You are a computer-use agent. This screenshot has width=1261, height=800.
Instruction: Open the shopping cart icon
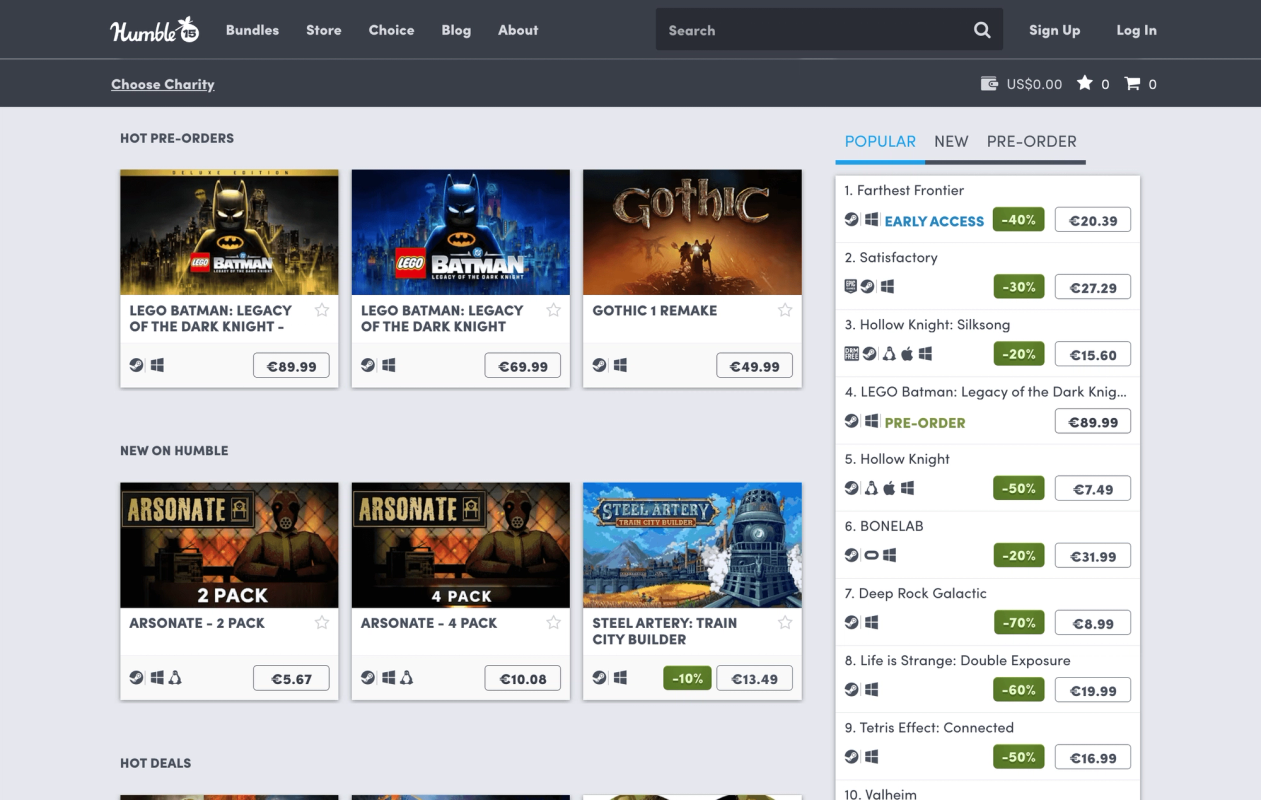click(1132, 84)
